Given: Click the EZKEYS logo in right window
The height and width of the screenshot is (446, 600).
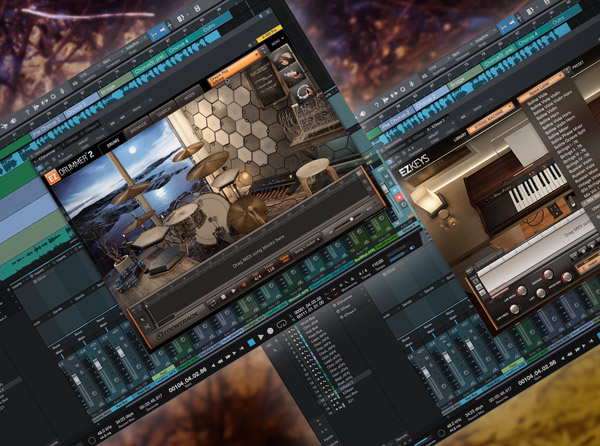Looking at the screenshot, I should [414, 164].
